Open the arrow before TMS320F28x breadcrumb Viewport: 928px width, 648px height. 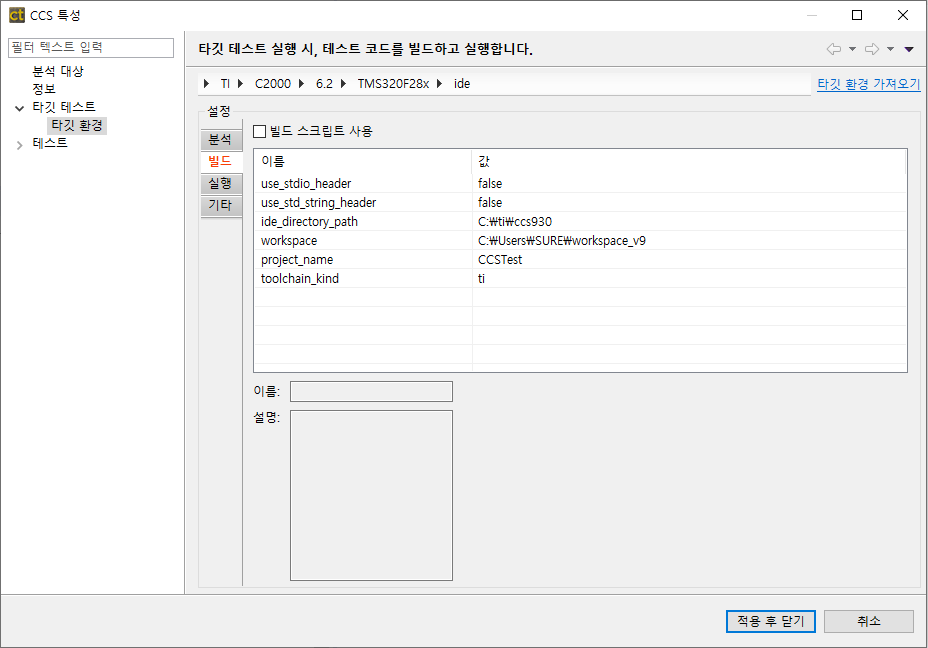click(343, 83)
